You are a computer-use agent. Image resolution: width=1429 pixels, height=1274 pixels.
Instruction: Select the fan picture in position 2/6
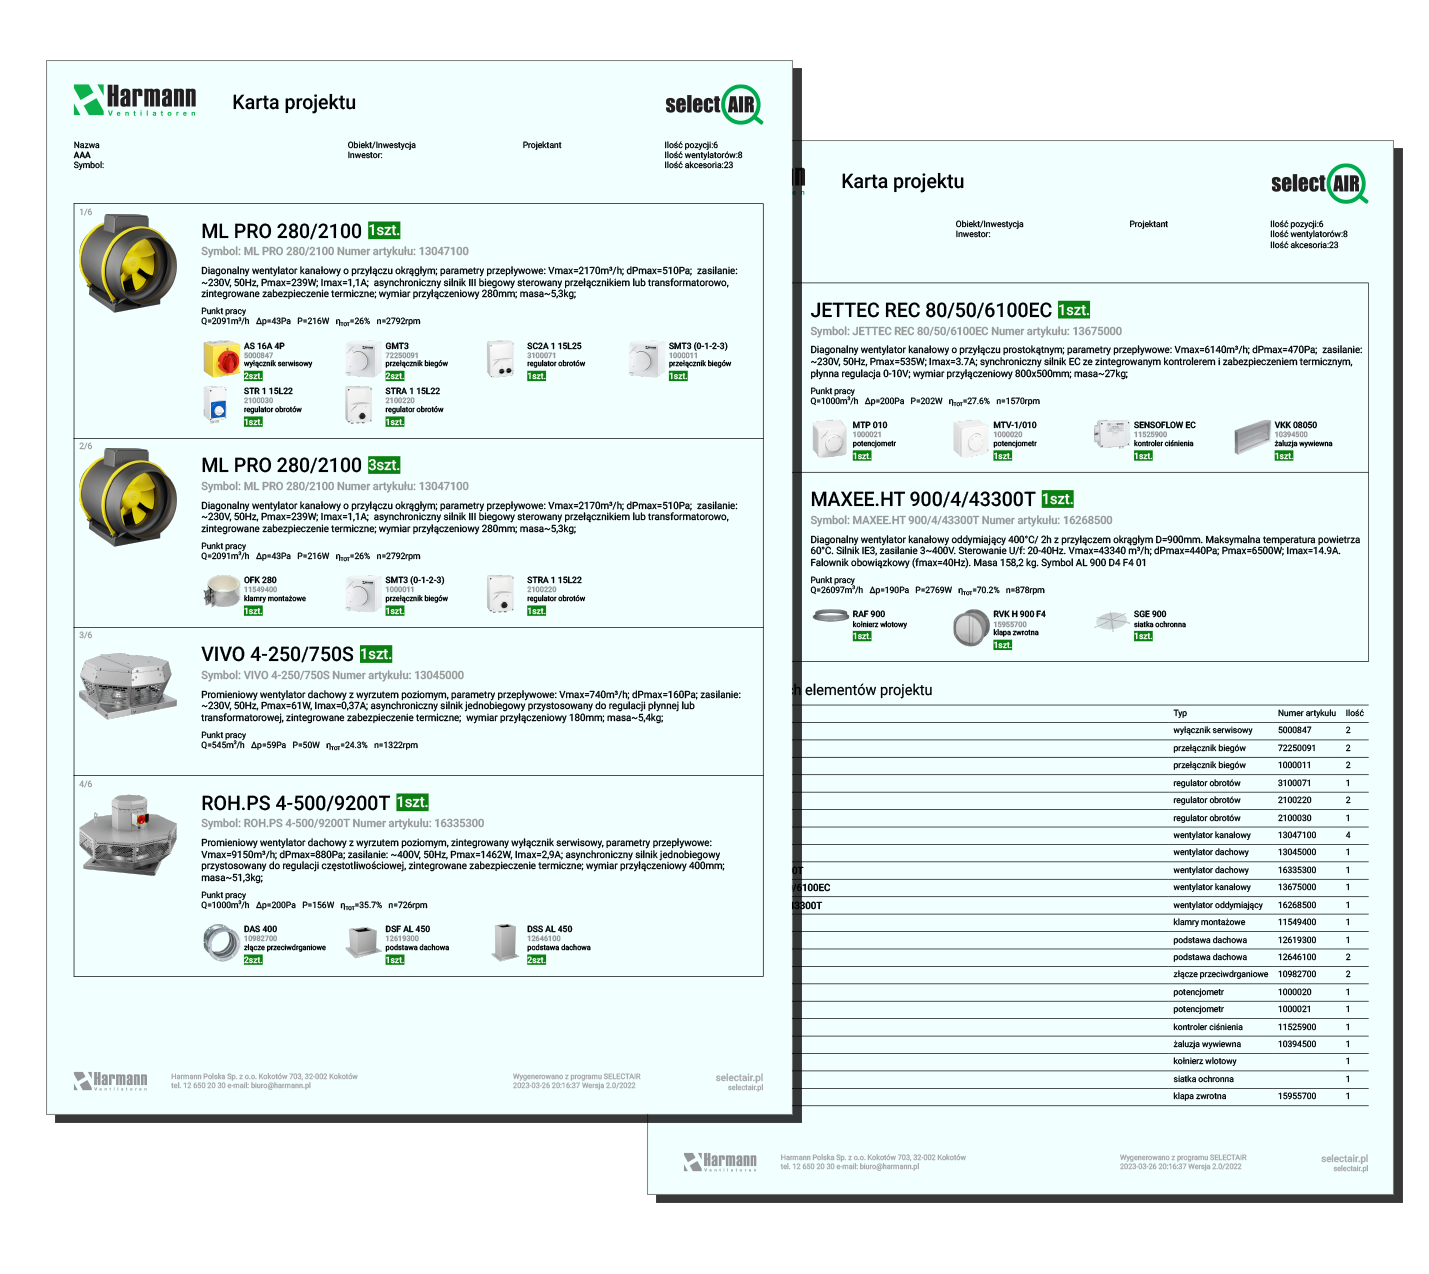[x=129, y=499]
